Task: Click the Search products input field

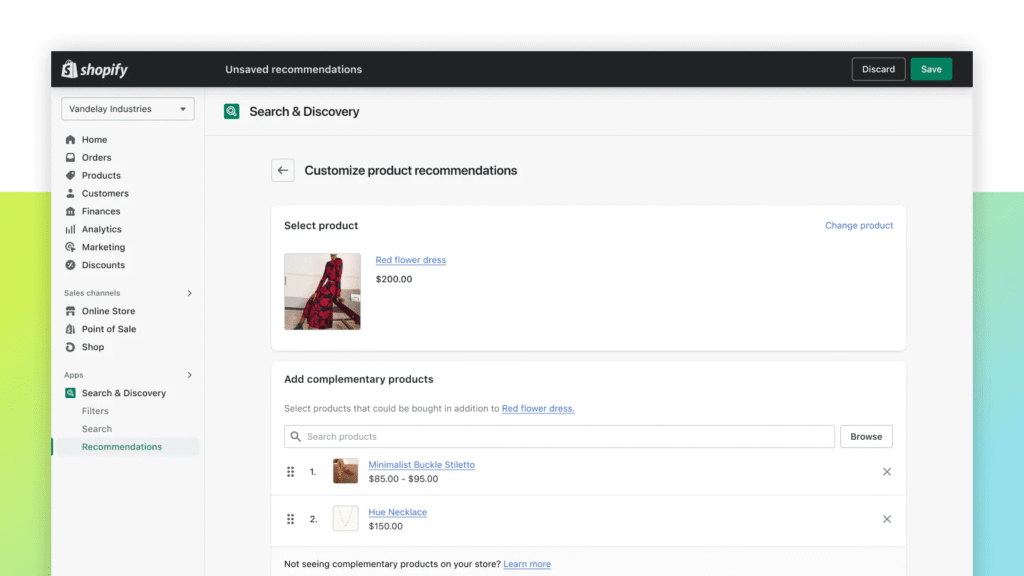Action: [x=559, y=436]
